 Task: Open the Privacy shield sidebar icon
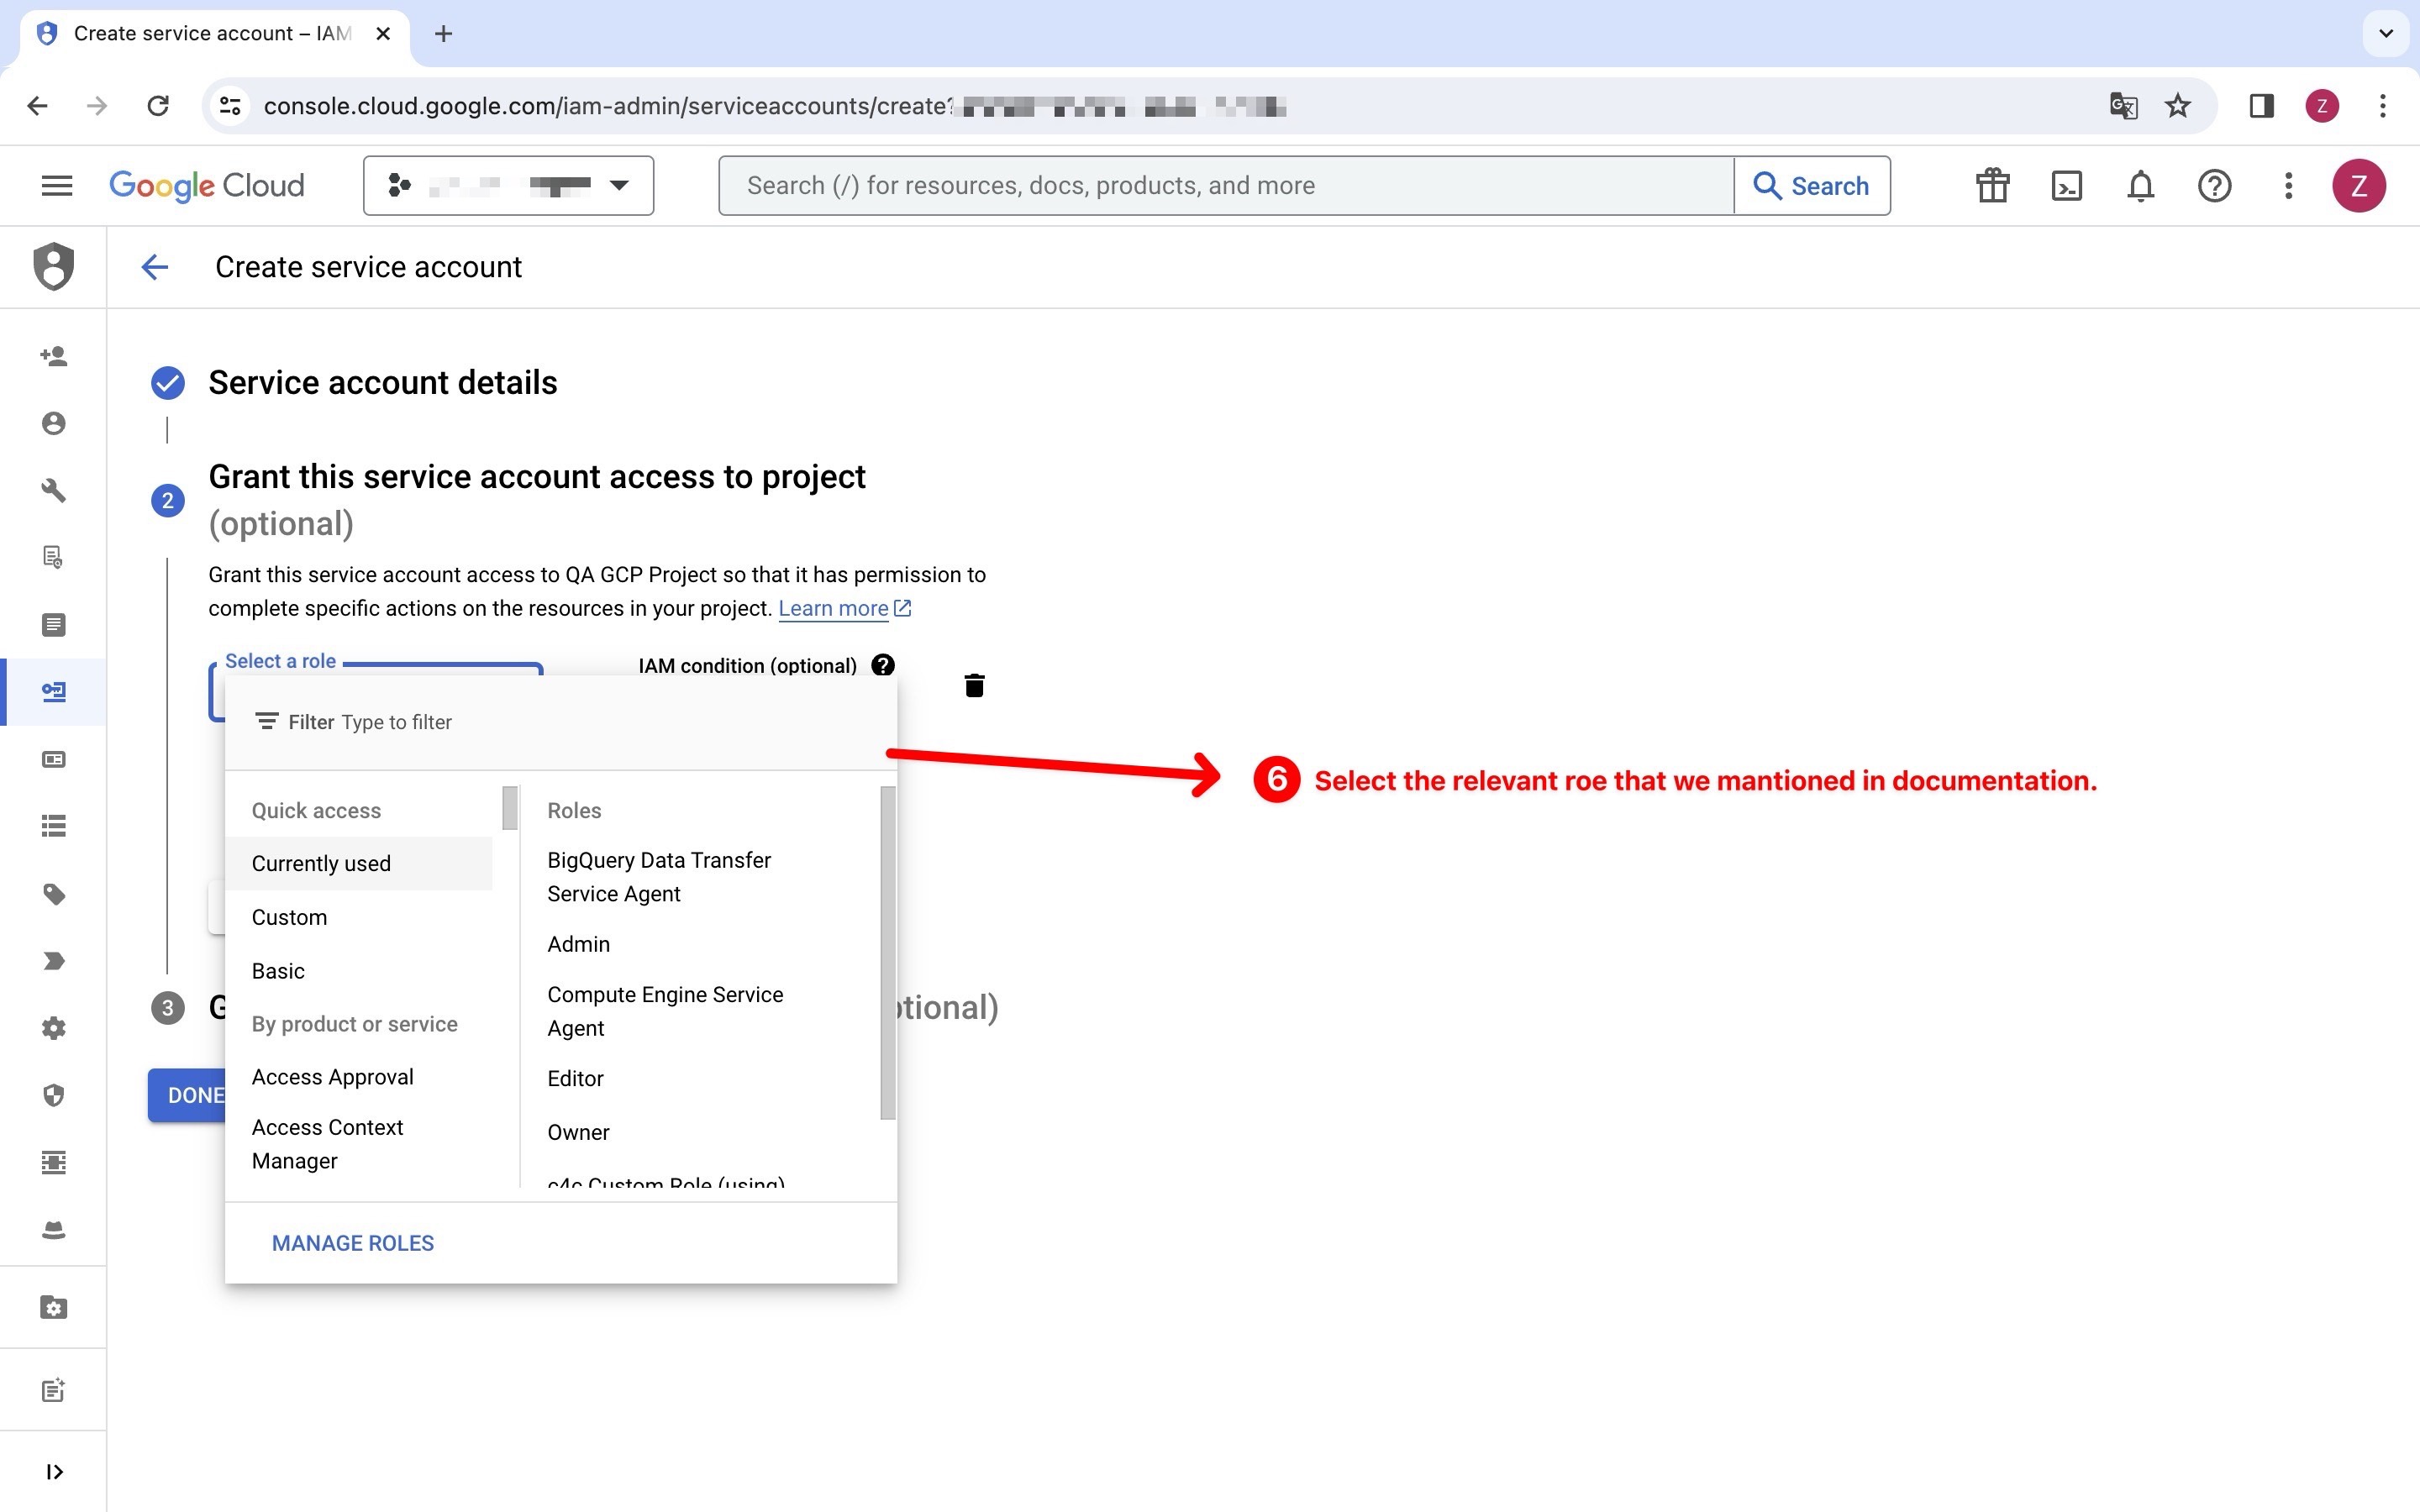54,1095
